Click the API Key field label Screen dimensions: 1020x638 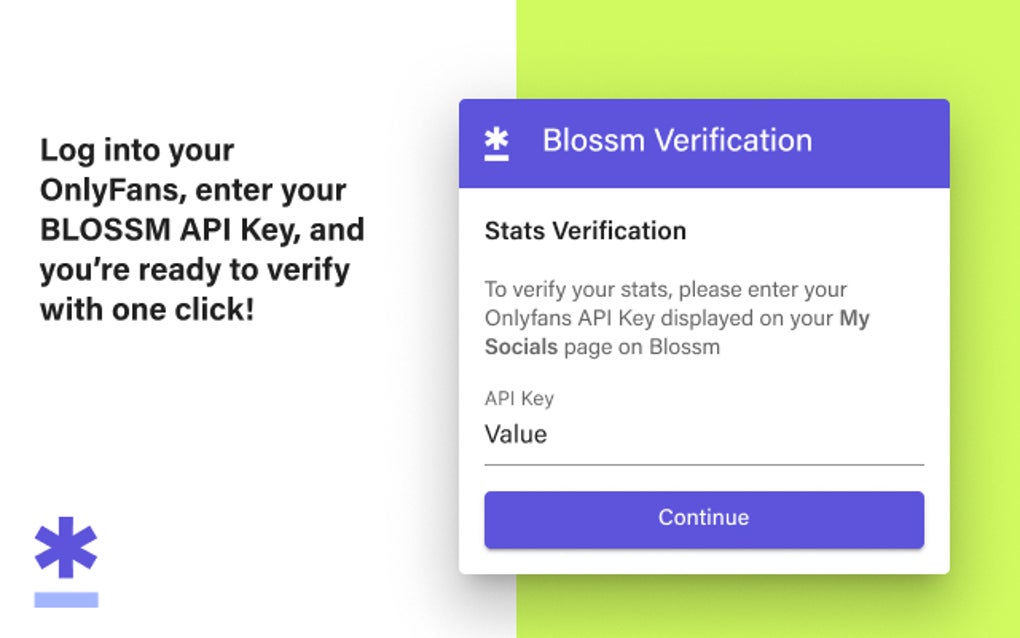click(x=518, y=398)
